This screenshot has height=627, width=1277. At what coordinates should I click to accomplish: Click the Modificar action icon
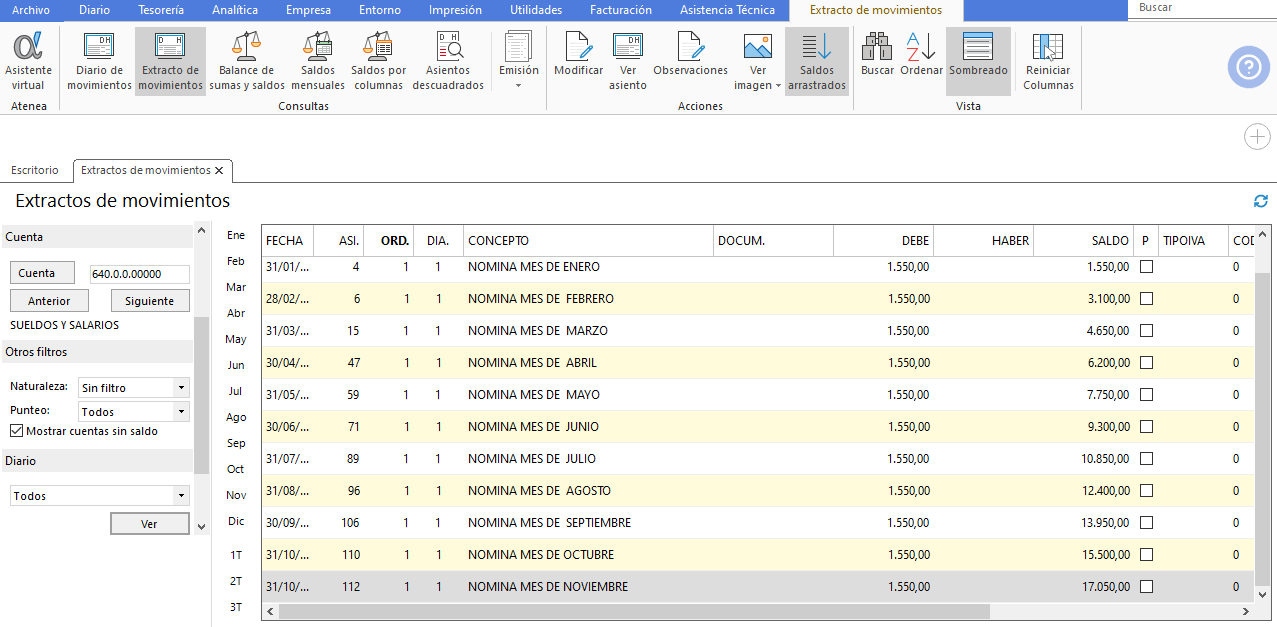pos(579,54)
